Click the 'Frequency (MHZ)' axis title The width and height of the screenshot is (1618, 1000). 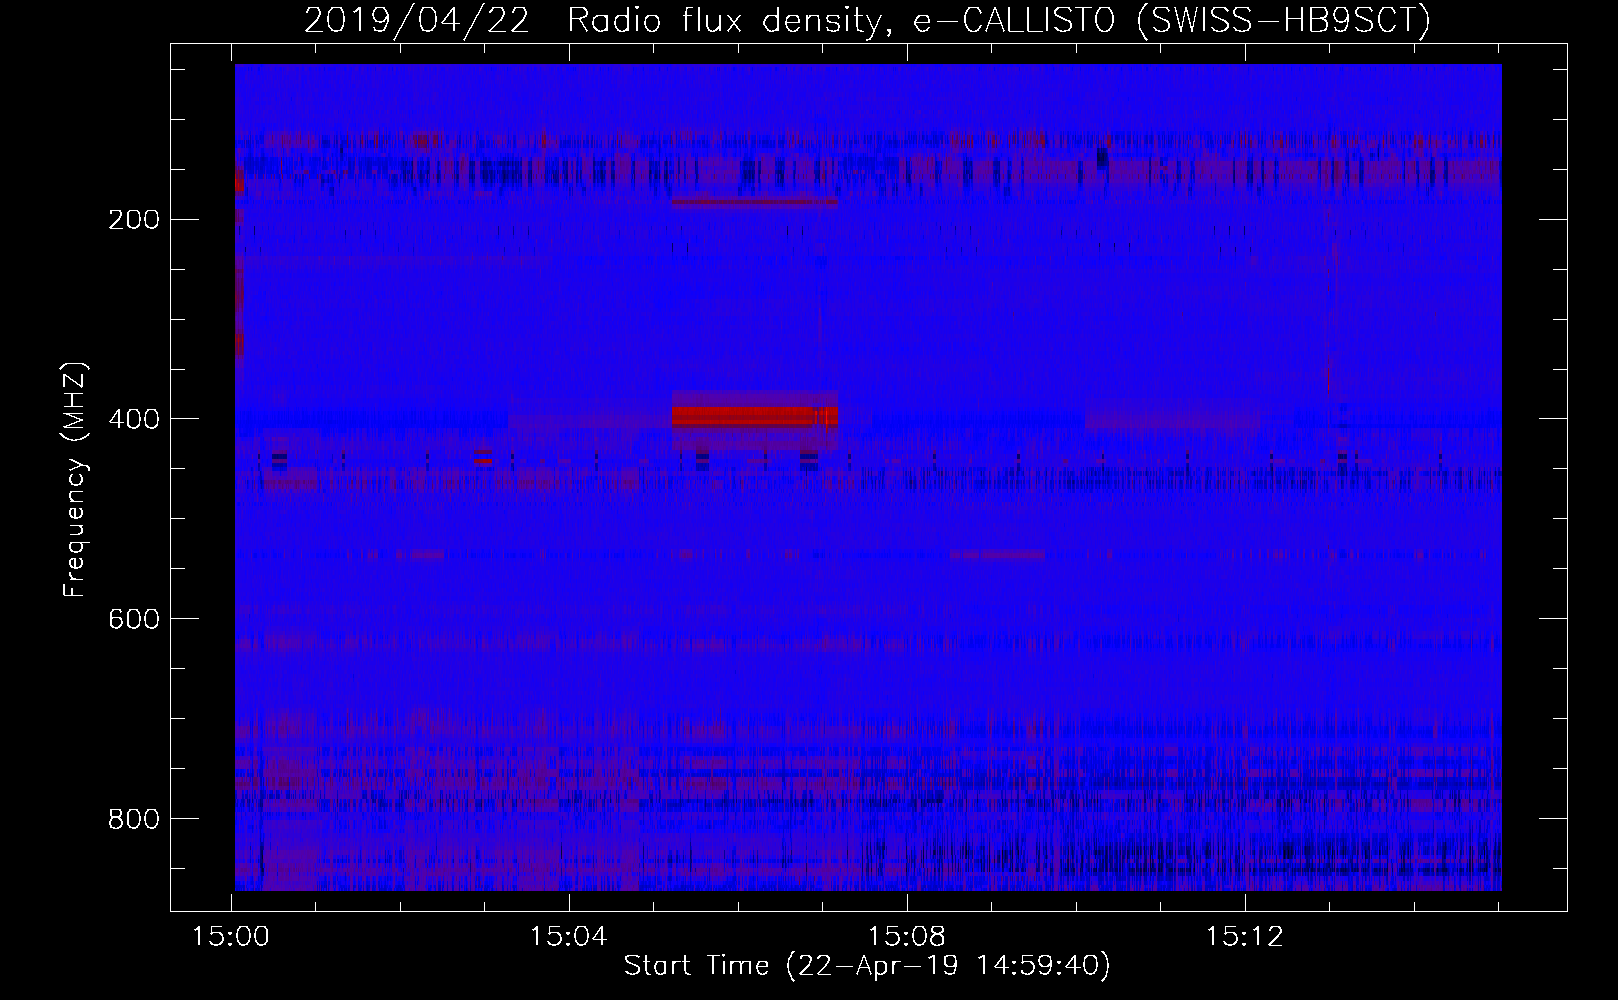point(76,479)
